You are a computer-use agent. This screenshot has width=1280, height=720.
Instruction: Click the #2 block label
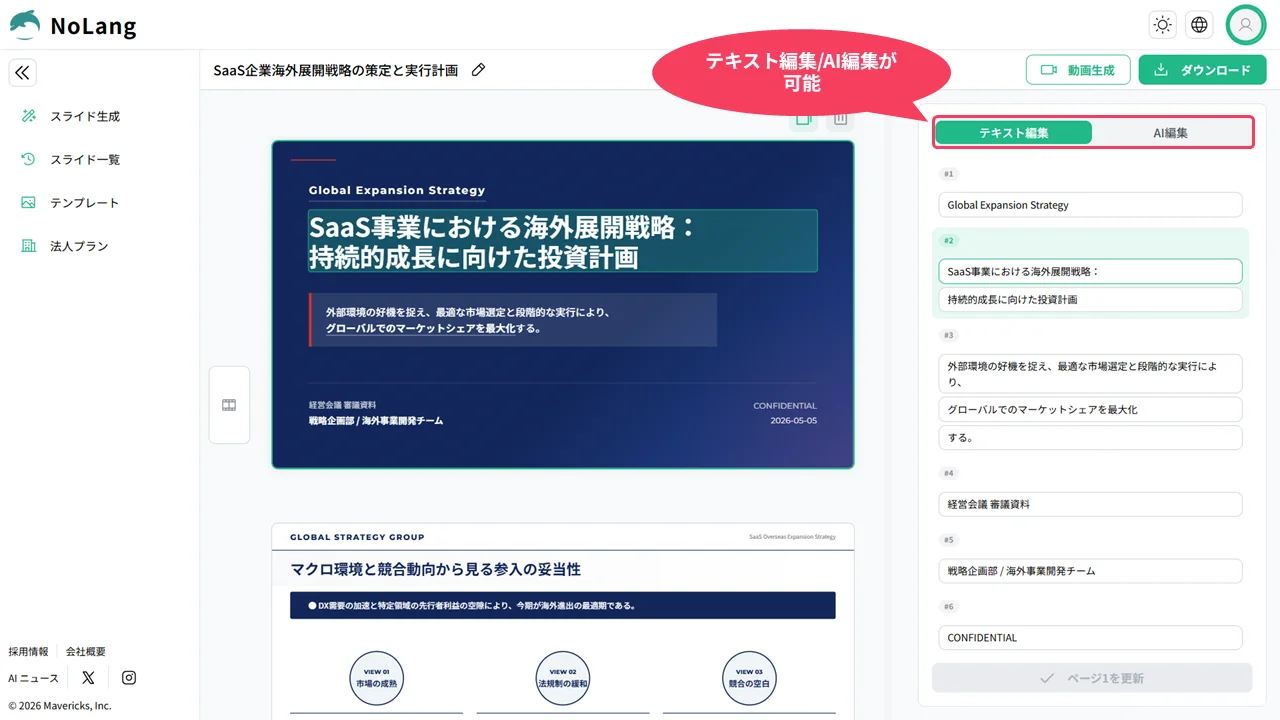tap(949, 241)
